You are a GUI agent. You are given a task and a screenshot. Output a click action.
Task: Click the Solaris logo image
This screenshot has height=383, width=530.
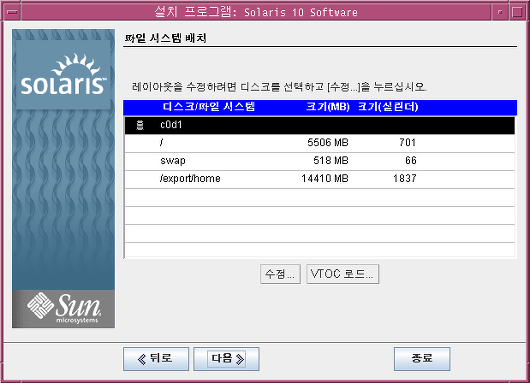(x=64, y=75)
